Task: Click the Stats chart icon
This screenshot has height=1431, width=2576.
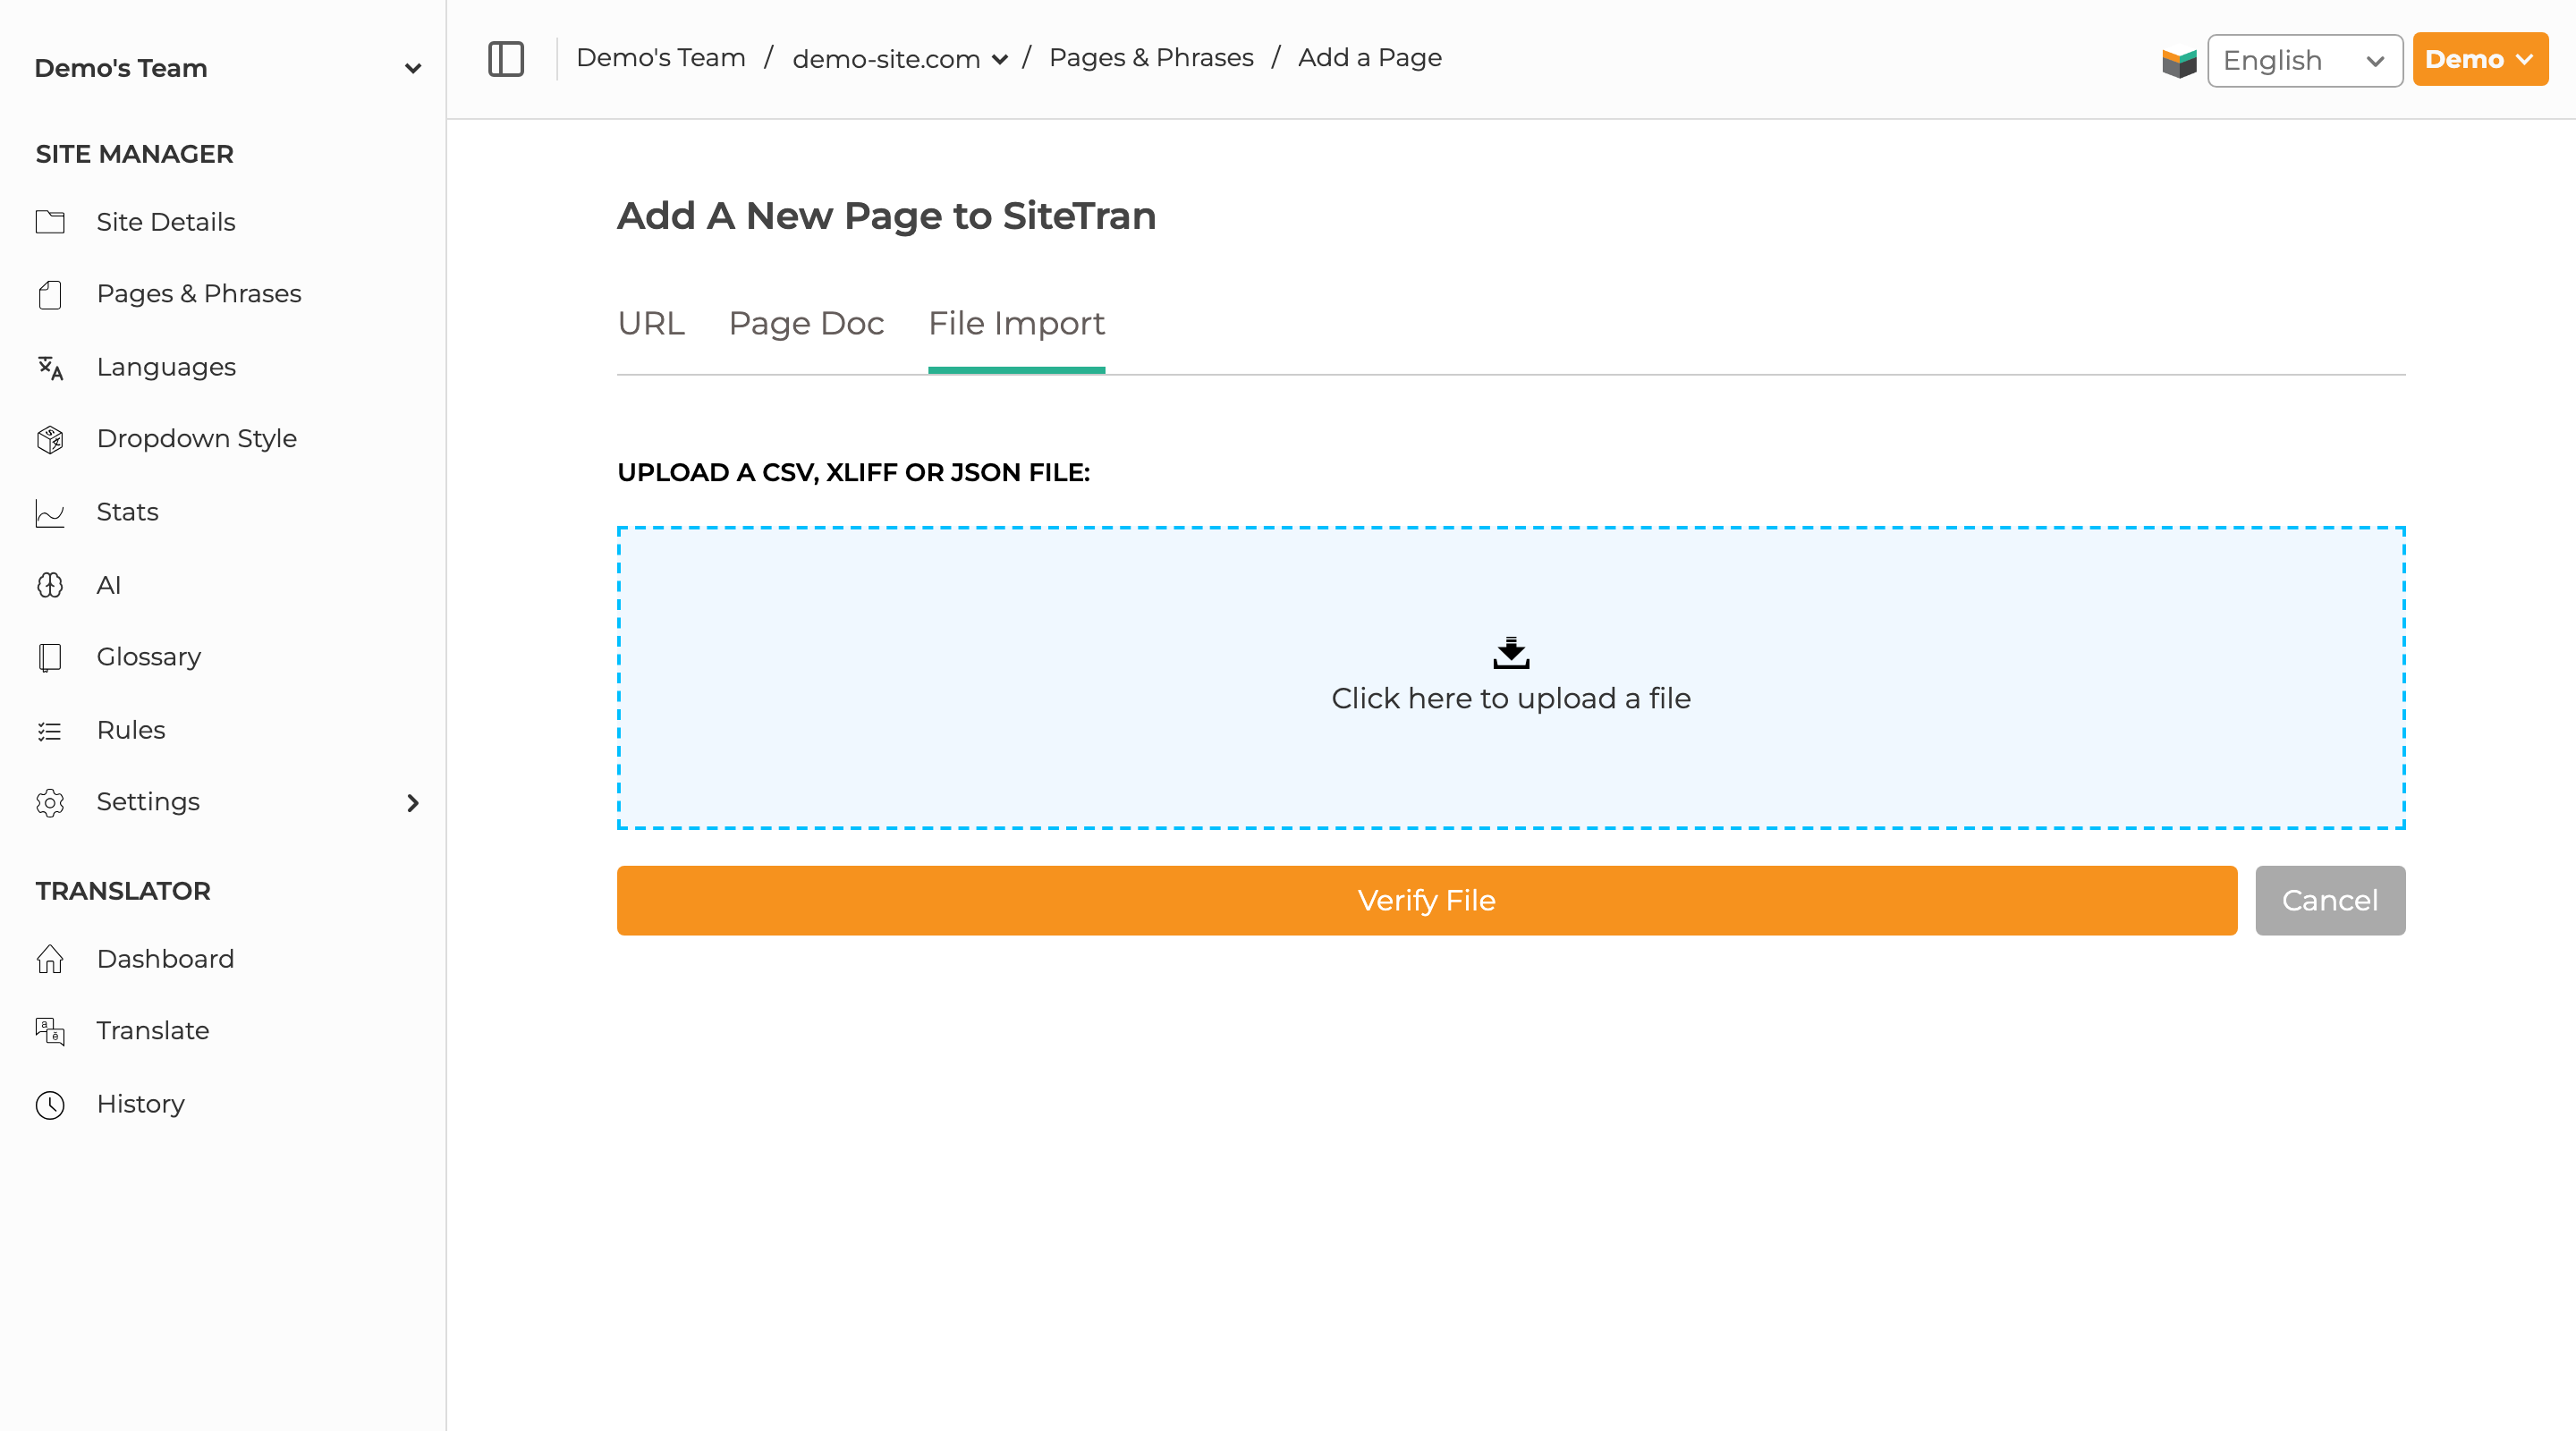Action: [50, 513]
